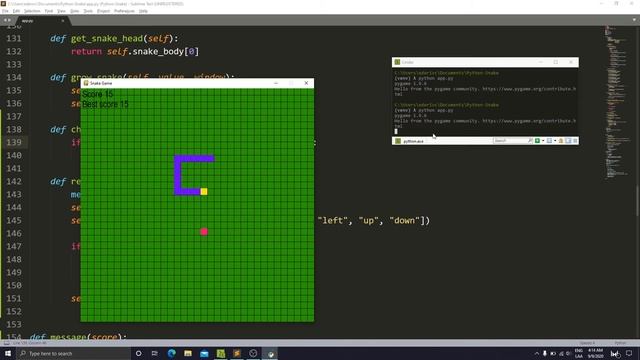Click the Python syntax selector in status bar
640x360 pixels.
[x=620, y=343]
